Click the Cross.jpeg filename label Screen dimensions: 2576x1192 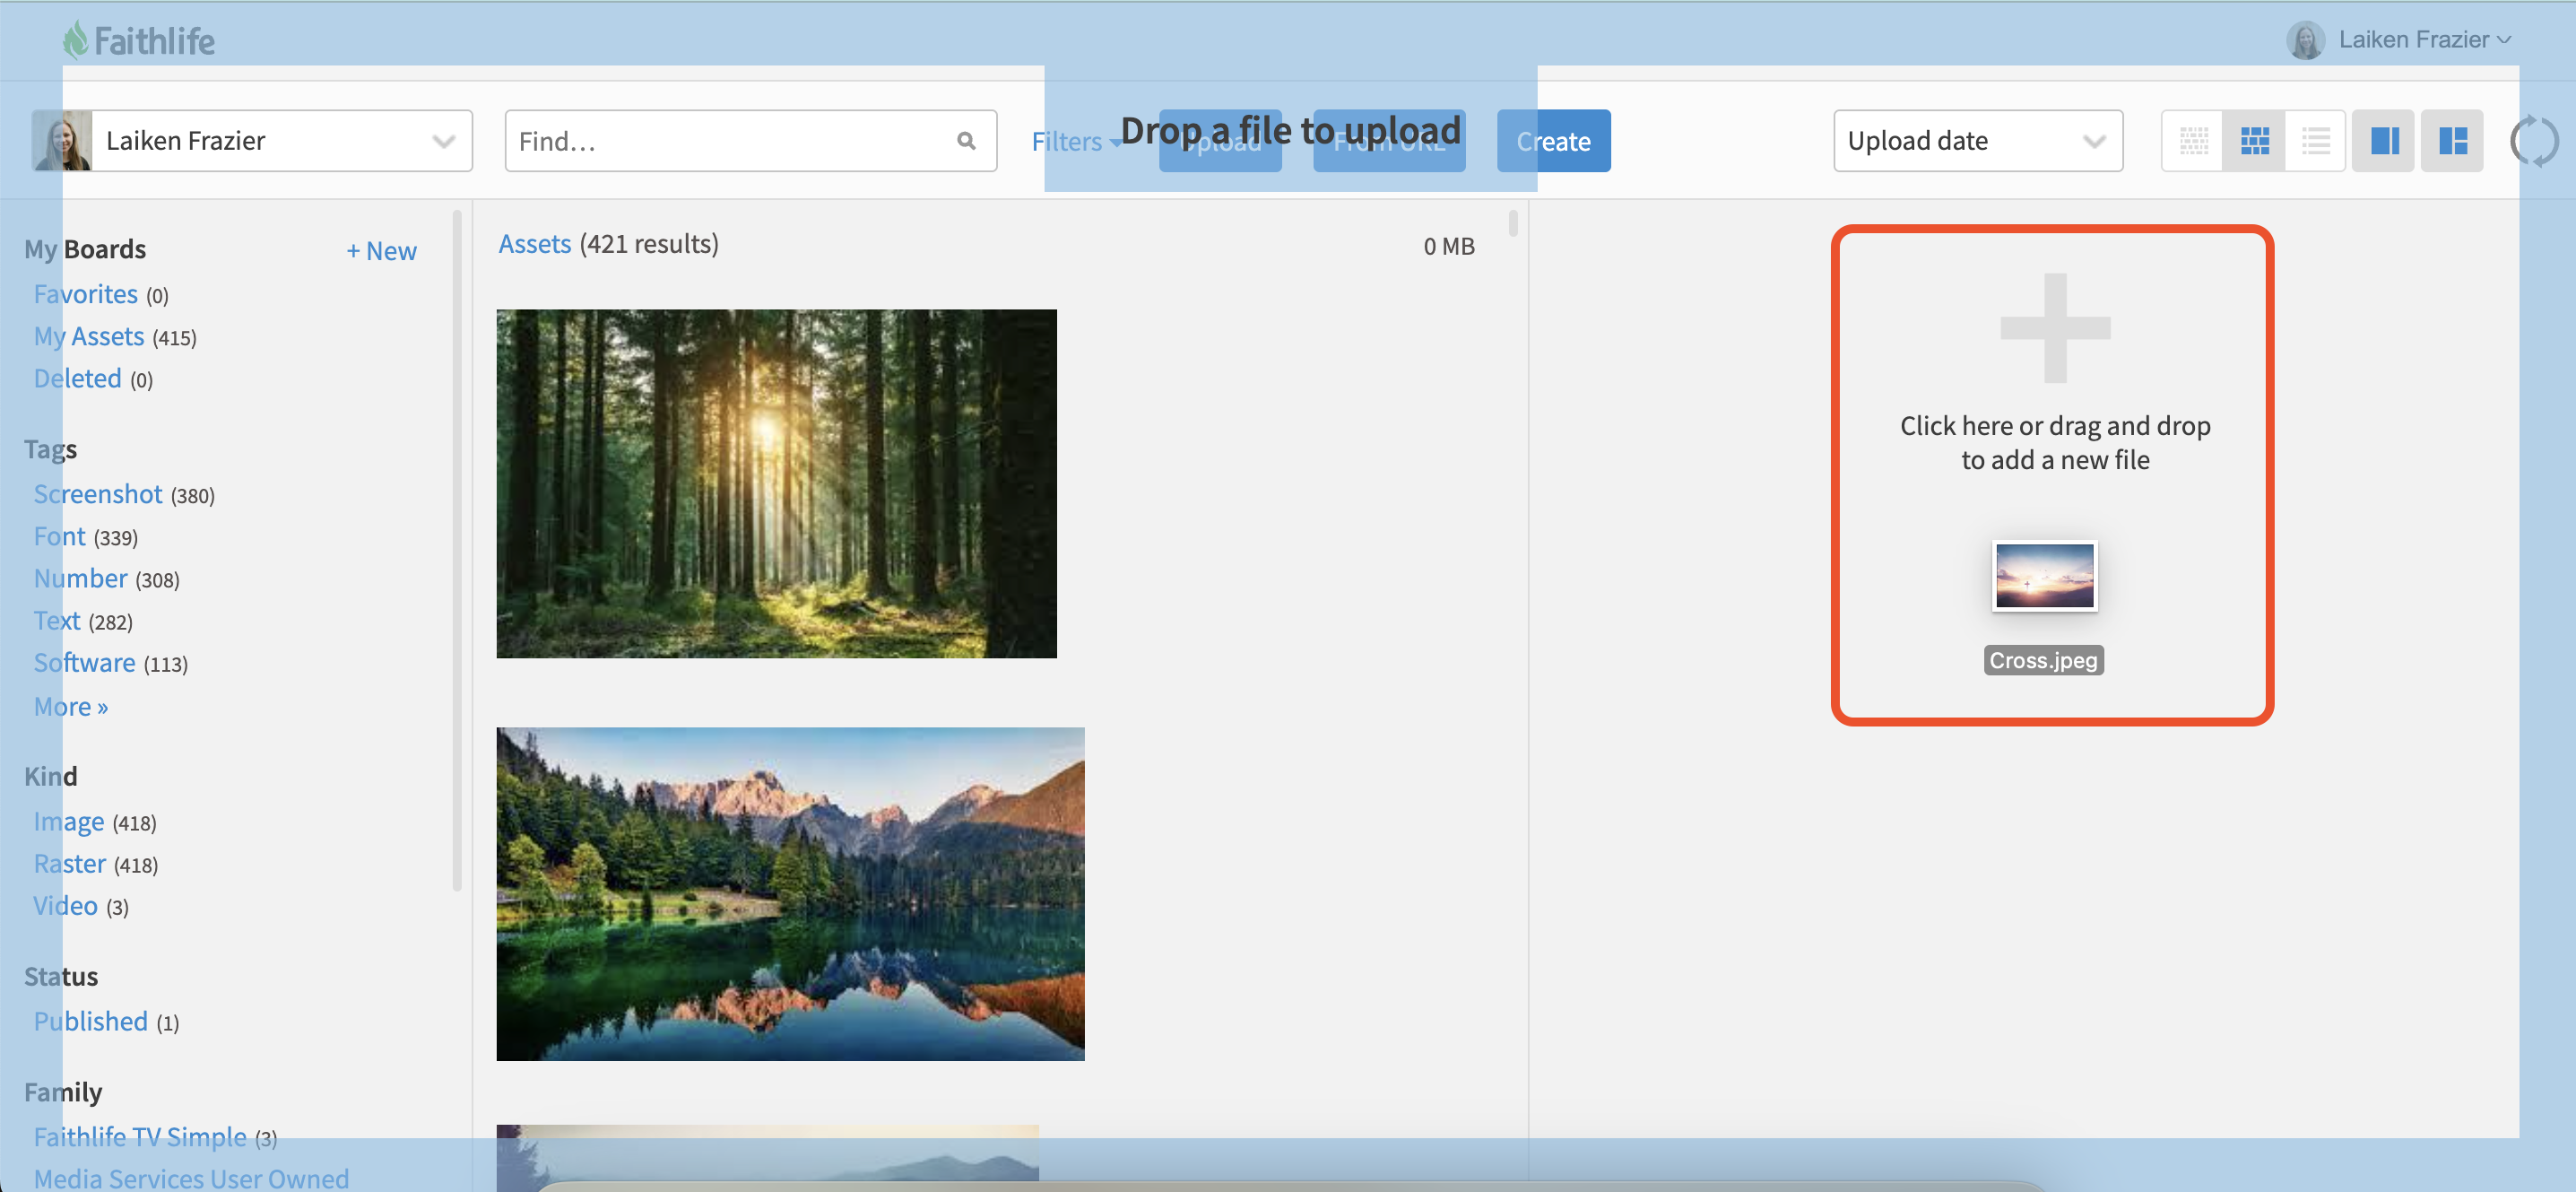pos(2044,660)
